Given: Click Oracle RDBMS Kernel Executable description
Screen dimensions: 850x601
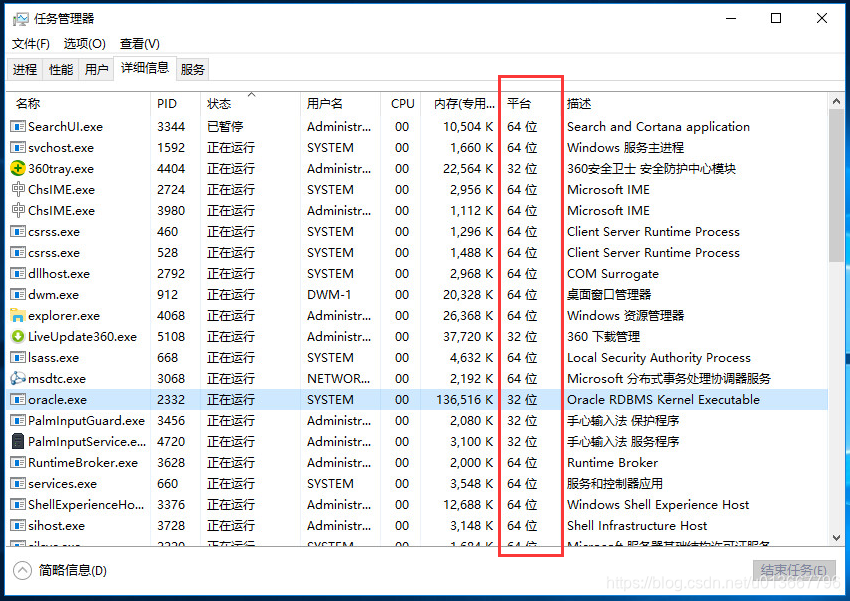Looking at the screenshot, I should pos(663,399).
